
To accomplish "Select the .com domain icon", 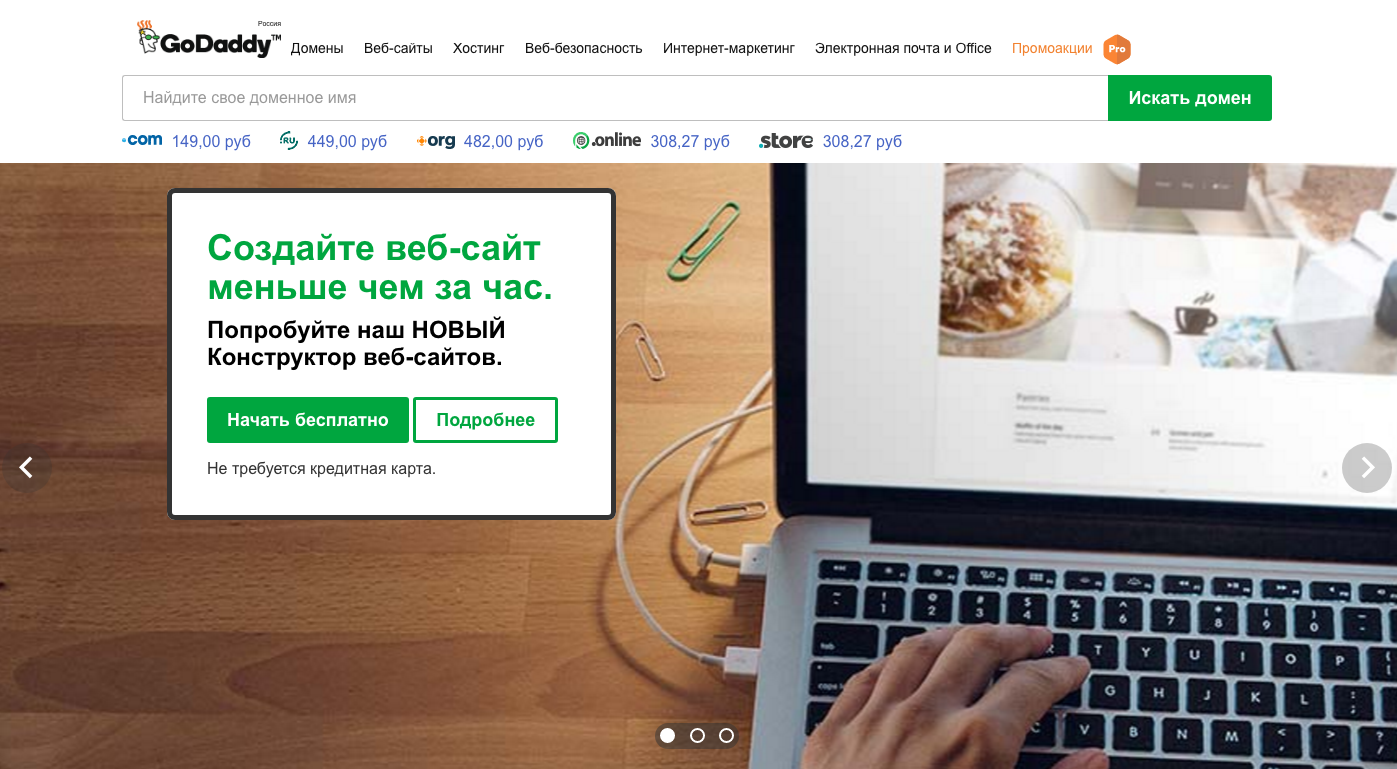I will tap(142, 140).
